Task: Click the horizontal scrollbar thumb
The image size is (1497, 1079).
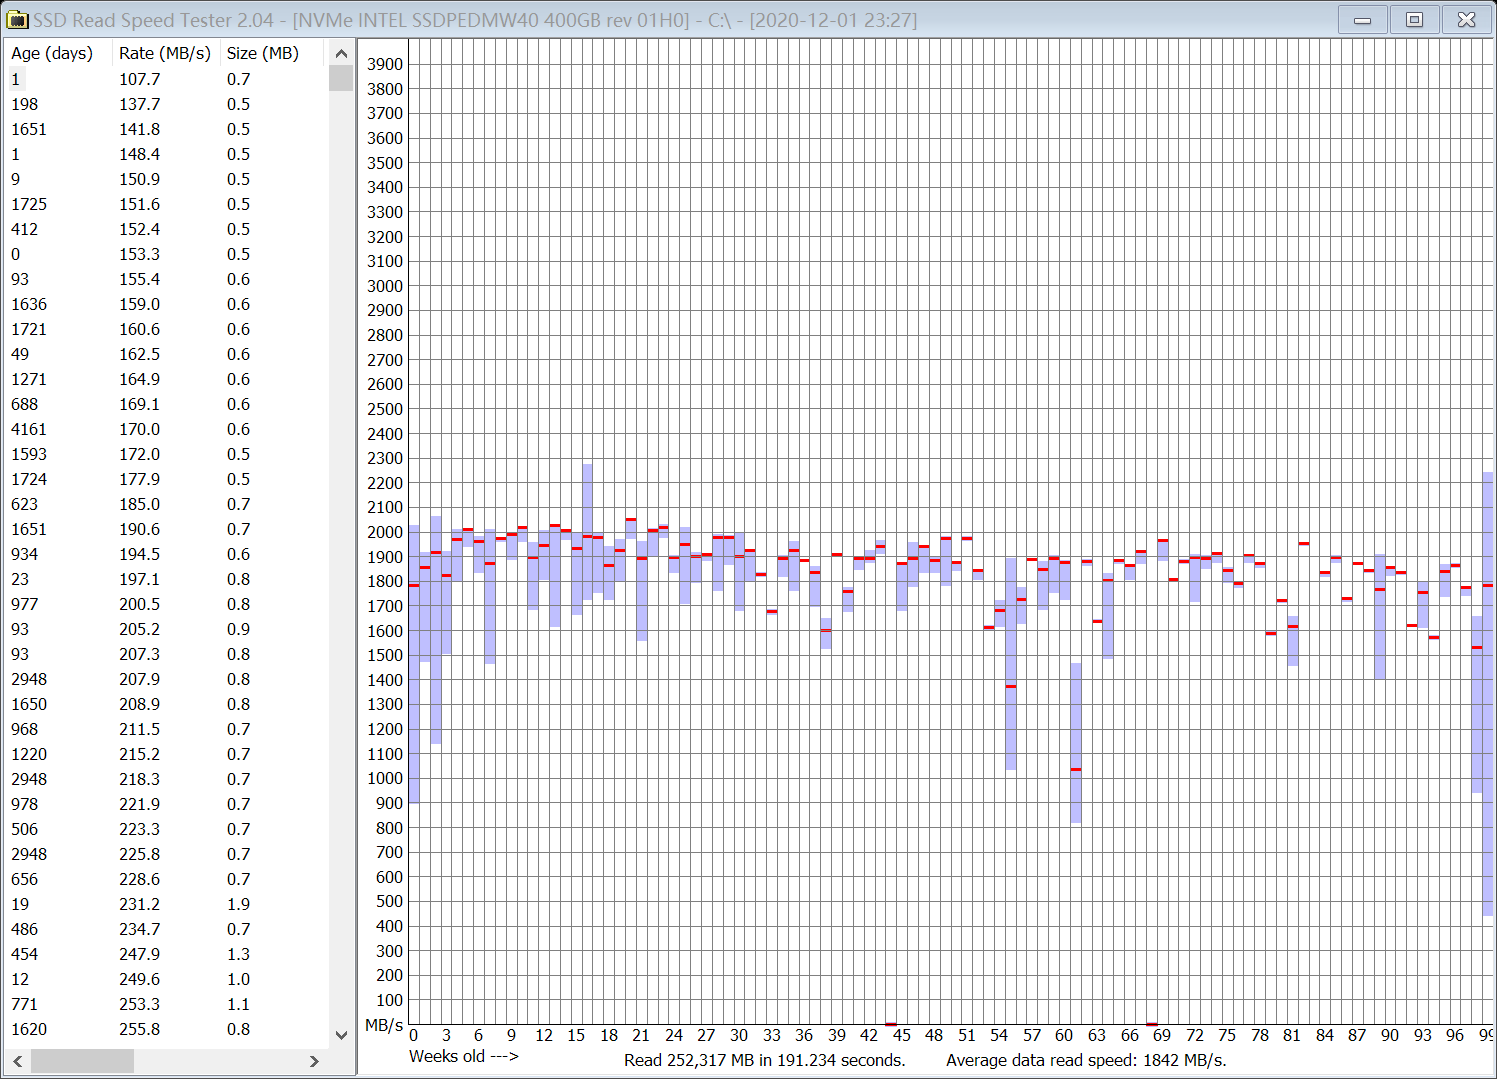Action: (x=83, y=1061)
